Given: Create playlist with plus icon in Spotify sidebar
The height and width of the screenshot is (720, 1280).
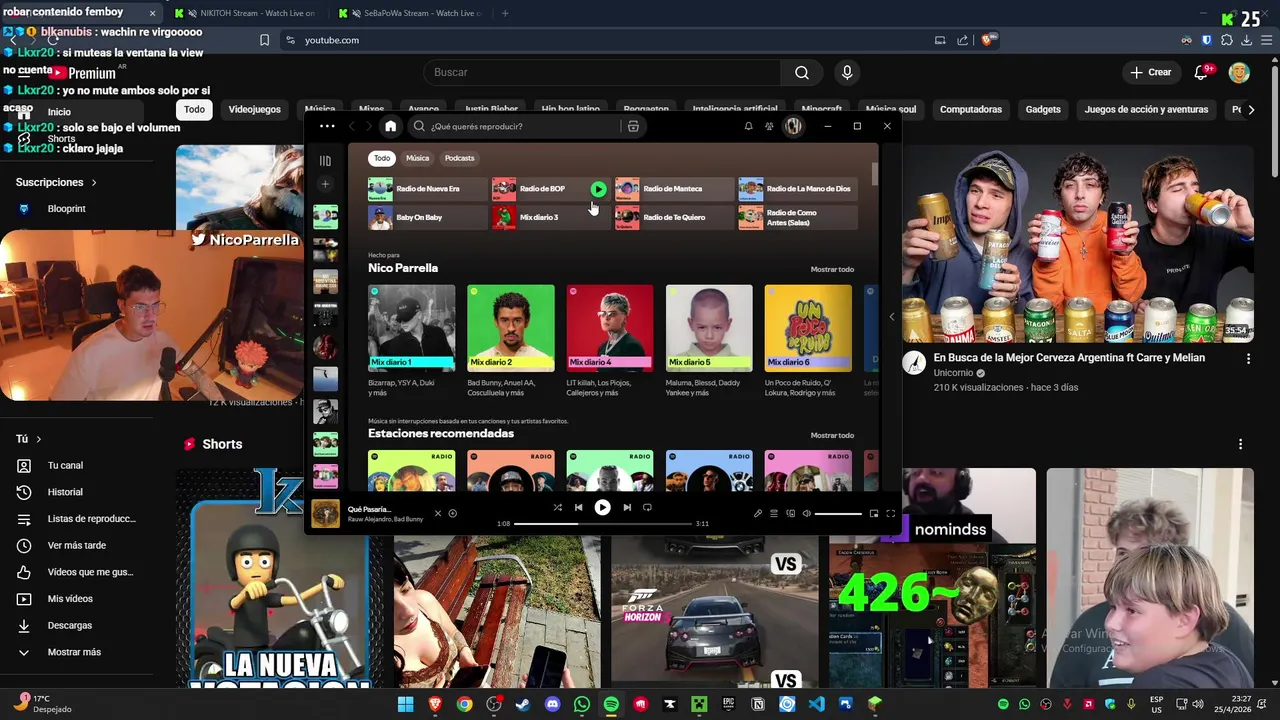Looking at the screenshot, I should point(325,184).
